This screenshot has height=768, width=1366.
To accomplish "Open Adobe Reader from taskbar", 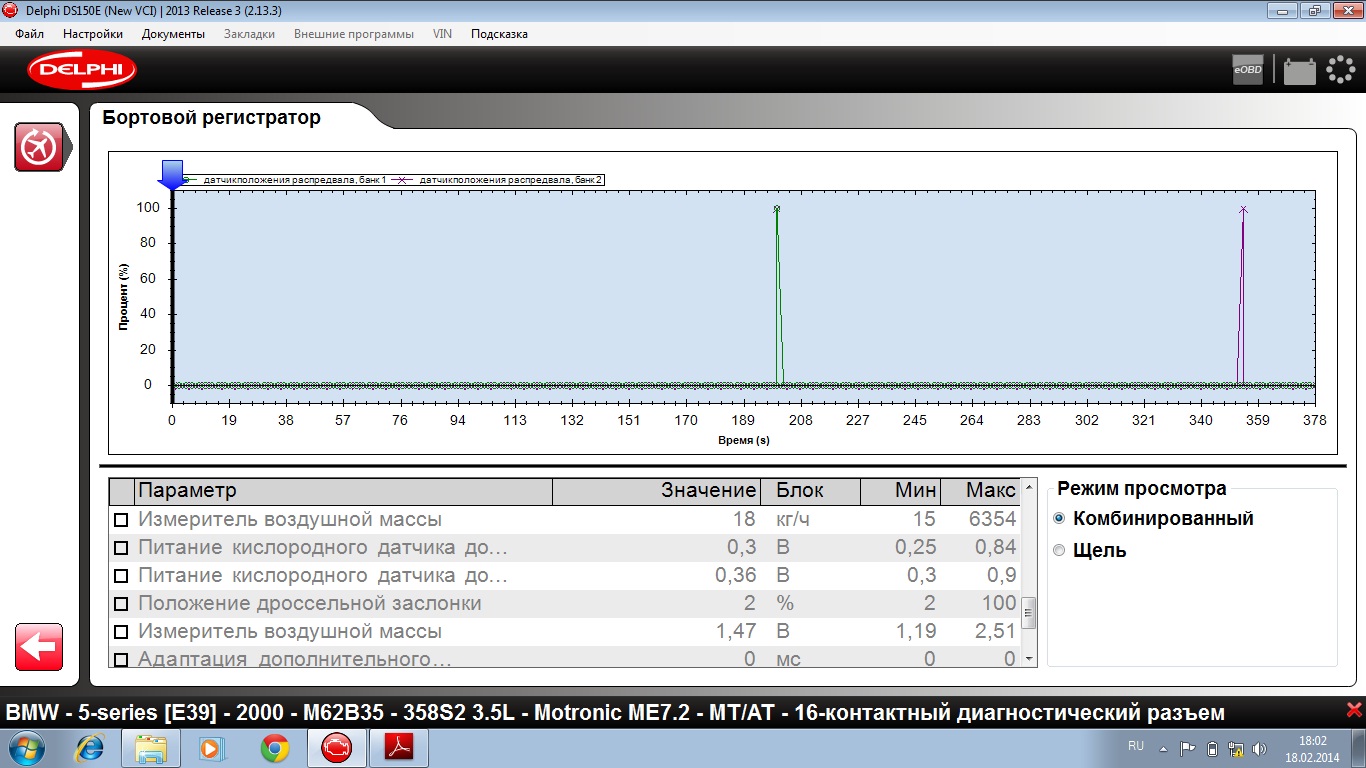I will 398,748.
